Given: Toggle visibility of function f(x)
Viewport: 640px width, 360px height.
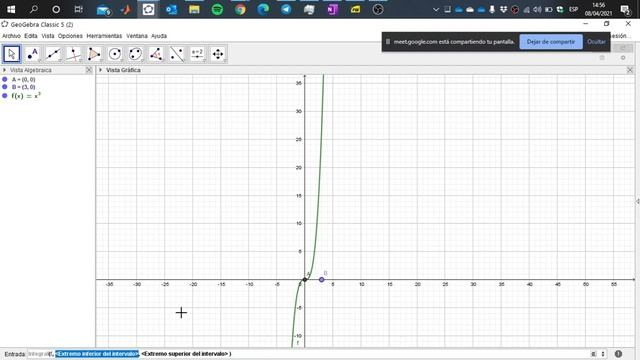Looking at the screenshot, I should pos(5,96).
